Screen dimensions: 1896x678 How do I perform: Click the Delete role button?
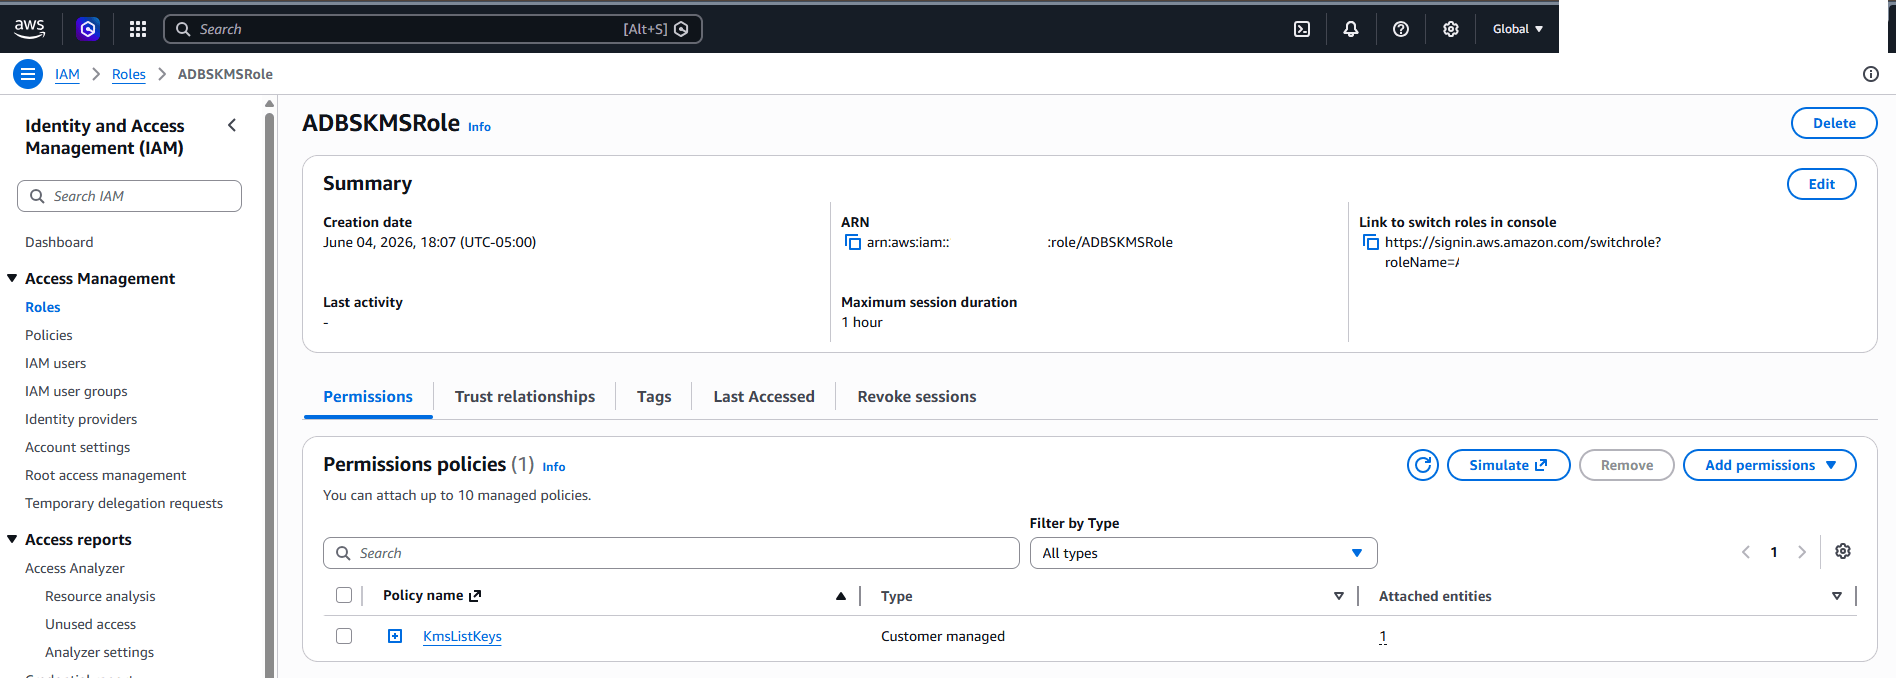1834,123
